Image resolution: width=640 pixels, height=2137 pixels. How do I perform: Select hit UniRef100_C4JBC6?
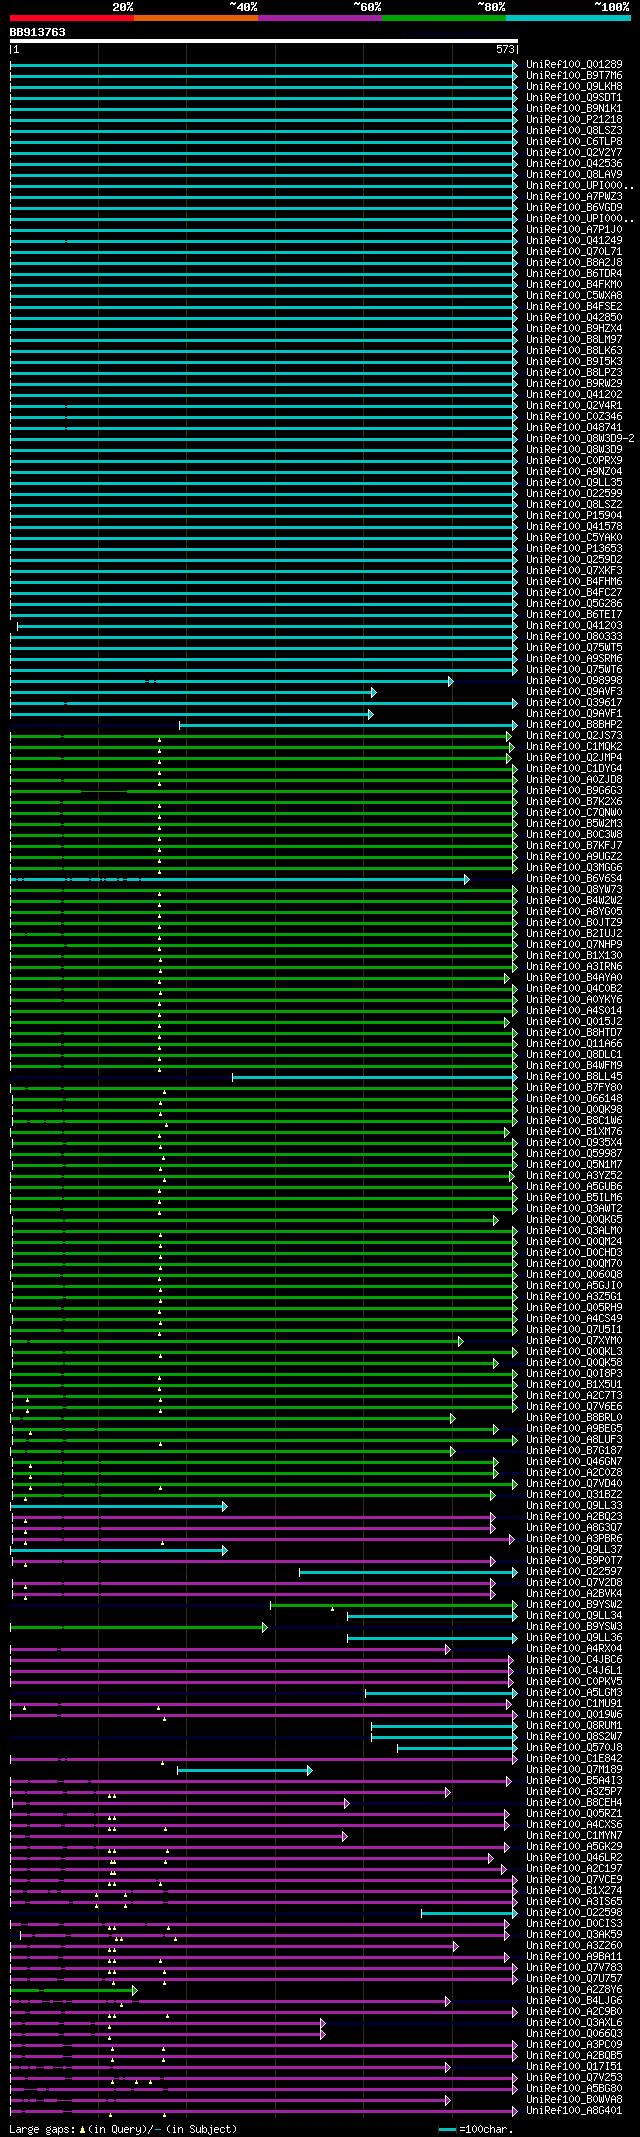click(574, 1659)
